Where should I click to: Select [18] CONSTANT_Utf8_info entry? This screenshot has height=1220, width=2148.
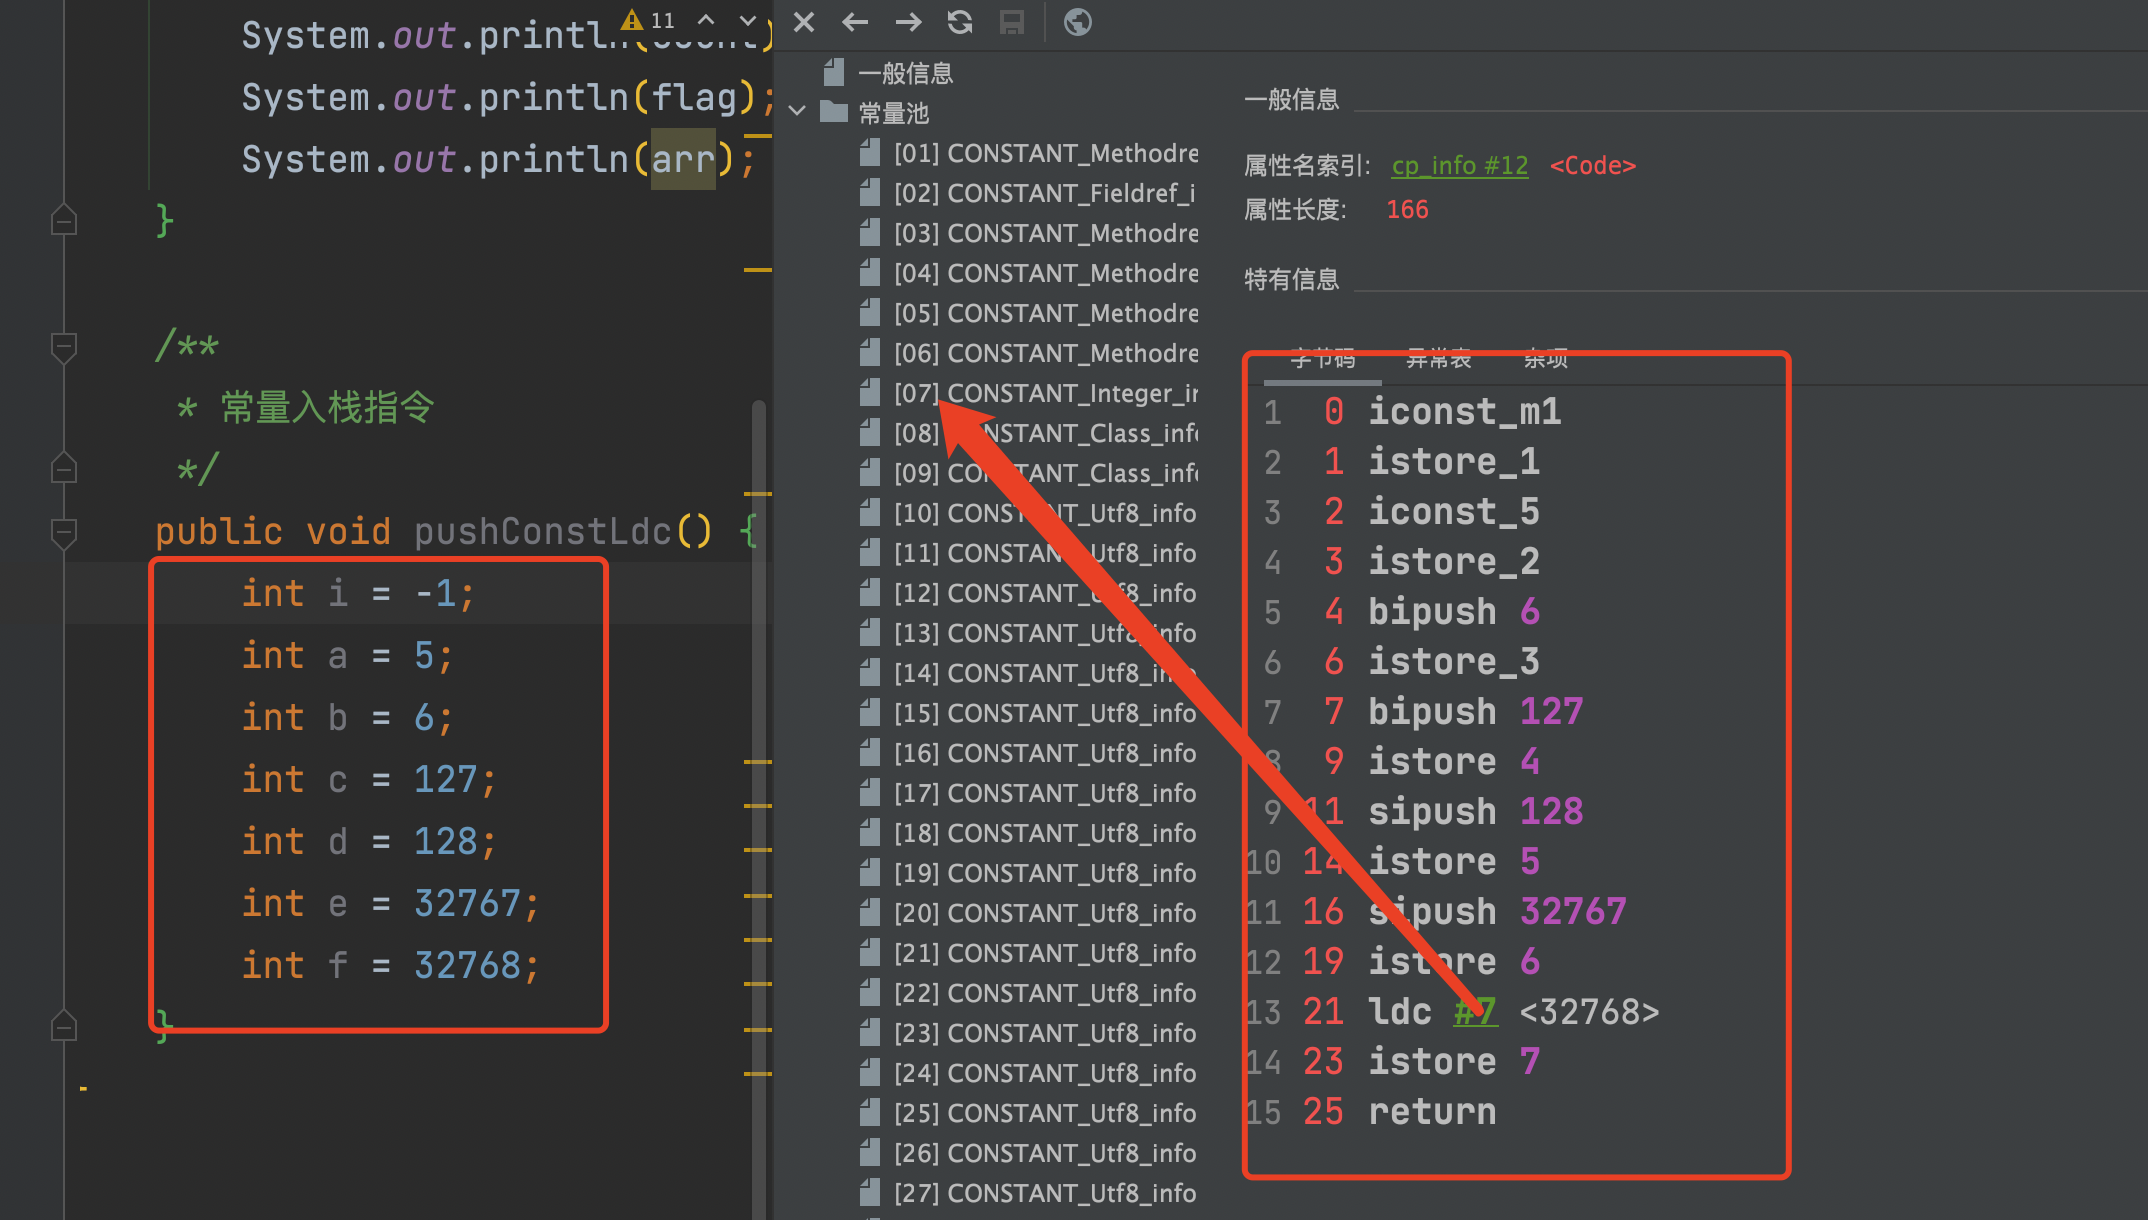(1028, 833)
